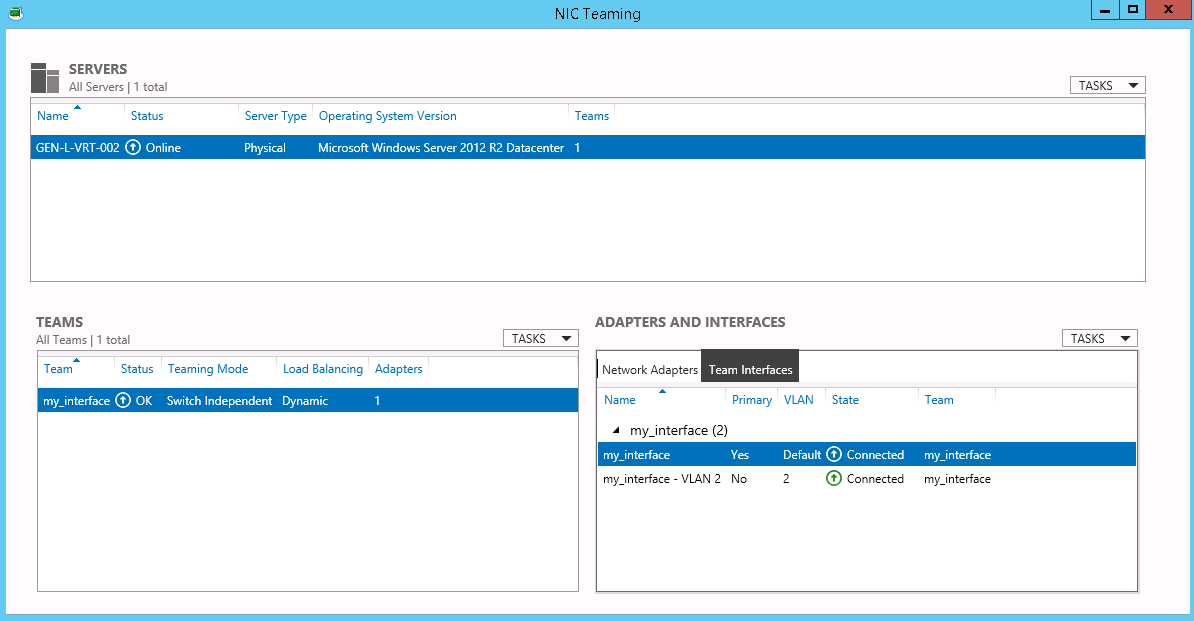Open the TASKS menu in the TEAMS panel
The height and width of the screenshot is (621, 1194).
pyautogui.click(x=540, y=337)
